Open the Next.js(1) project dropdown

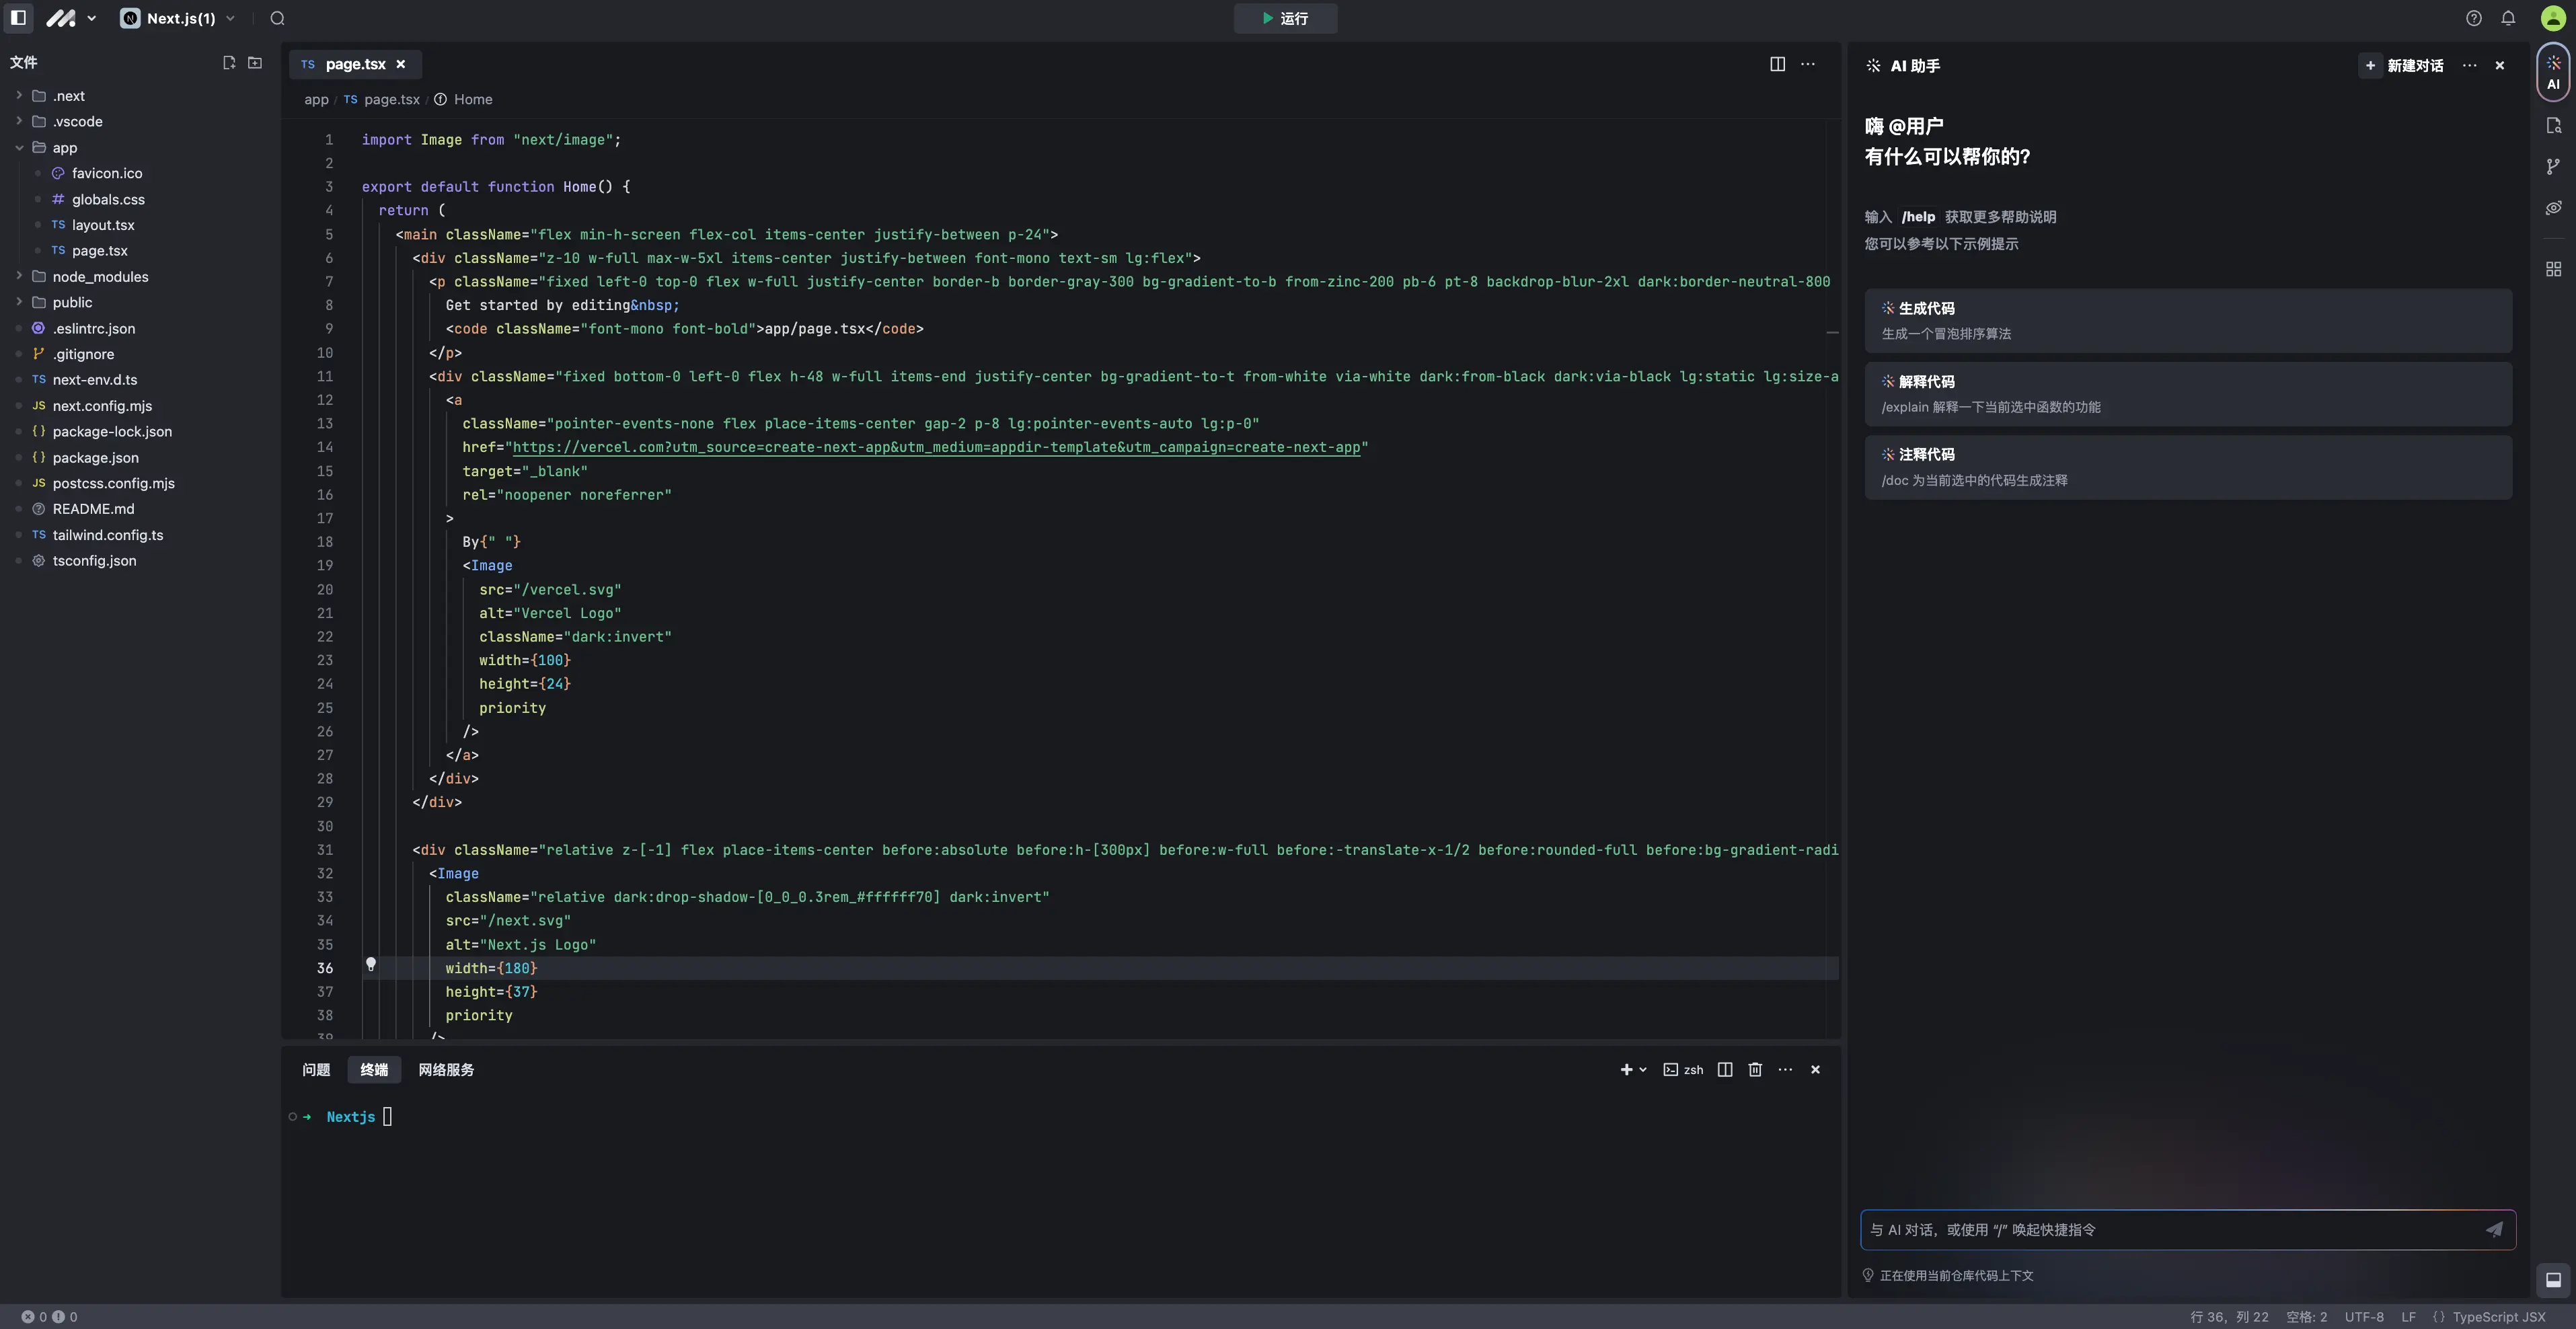(178, 18)
